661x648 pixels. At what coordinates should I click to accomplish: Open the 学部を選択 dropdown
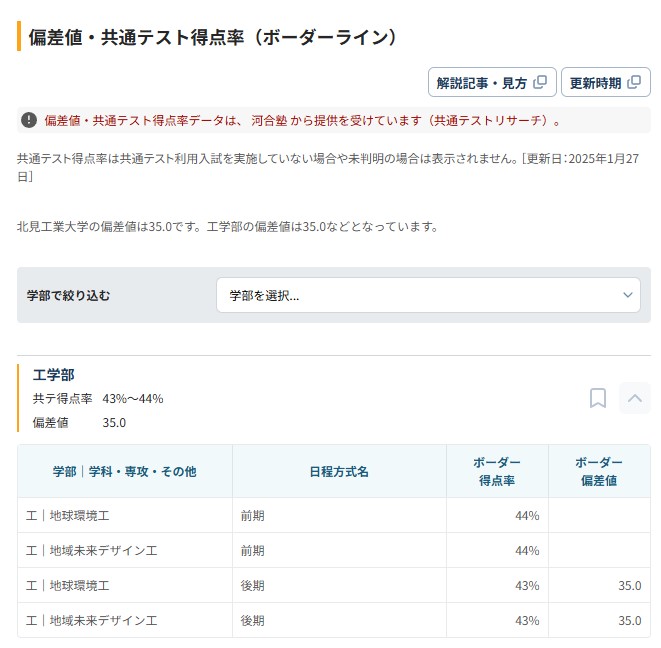tap(428, 295)
